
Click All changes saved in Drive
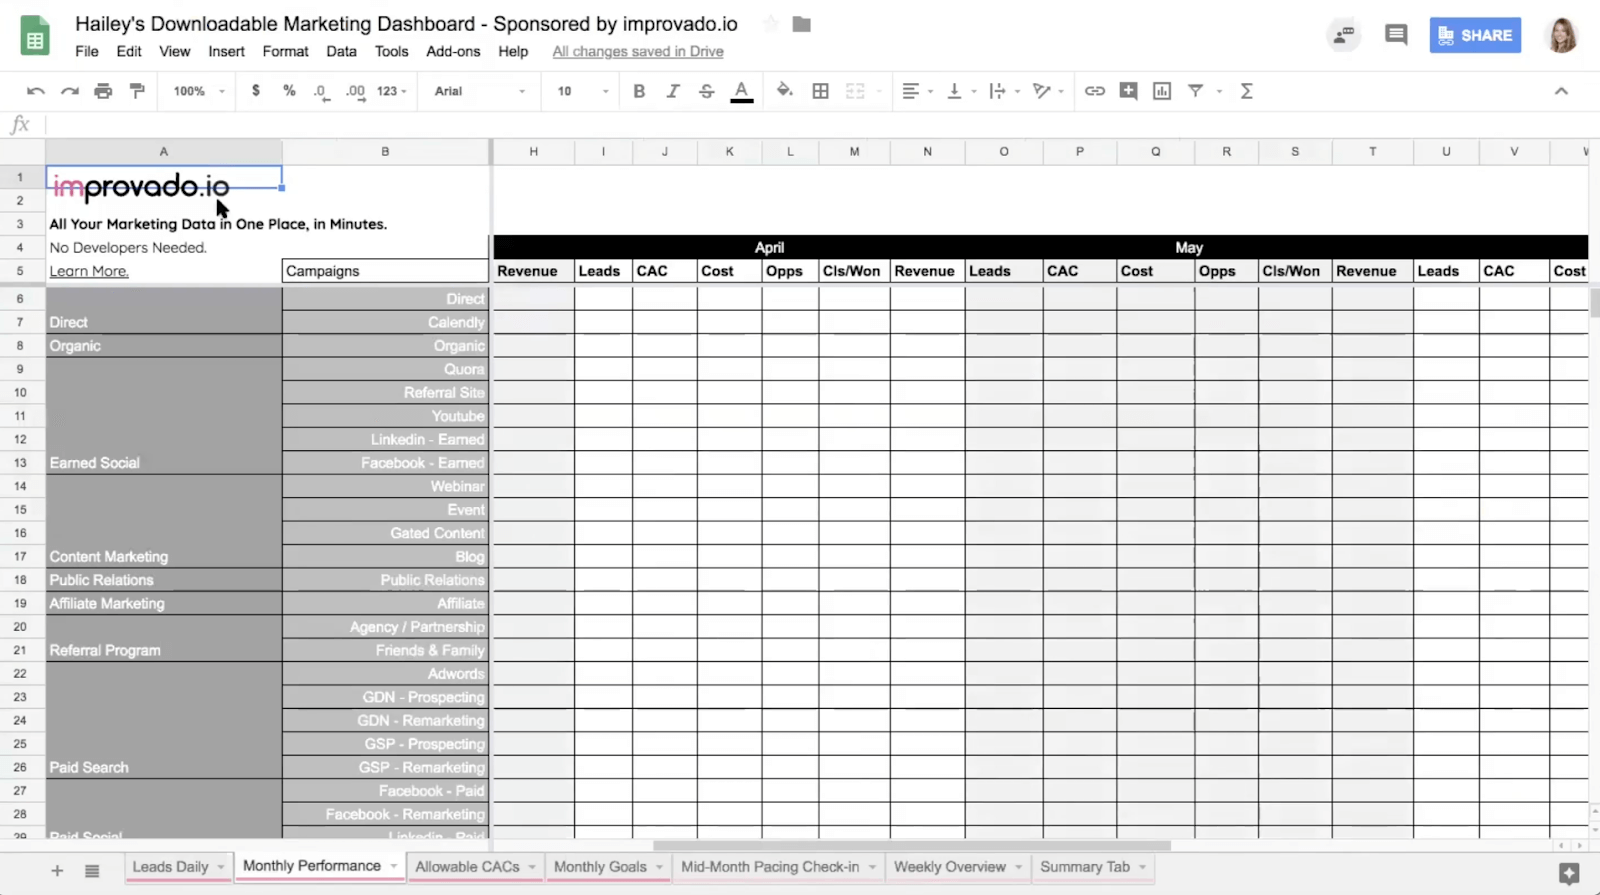[x=638, y=51]
